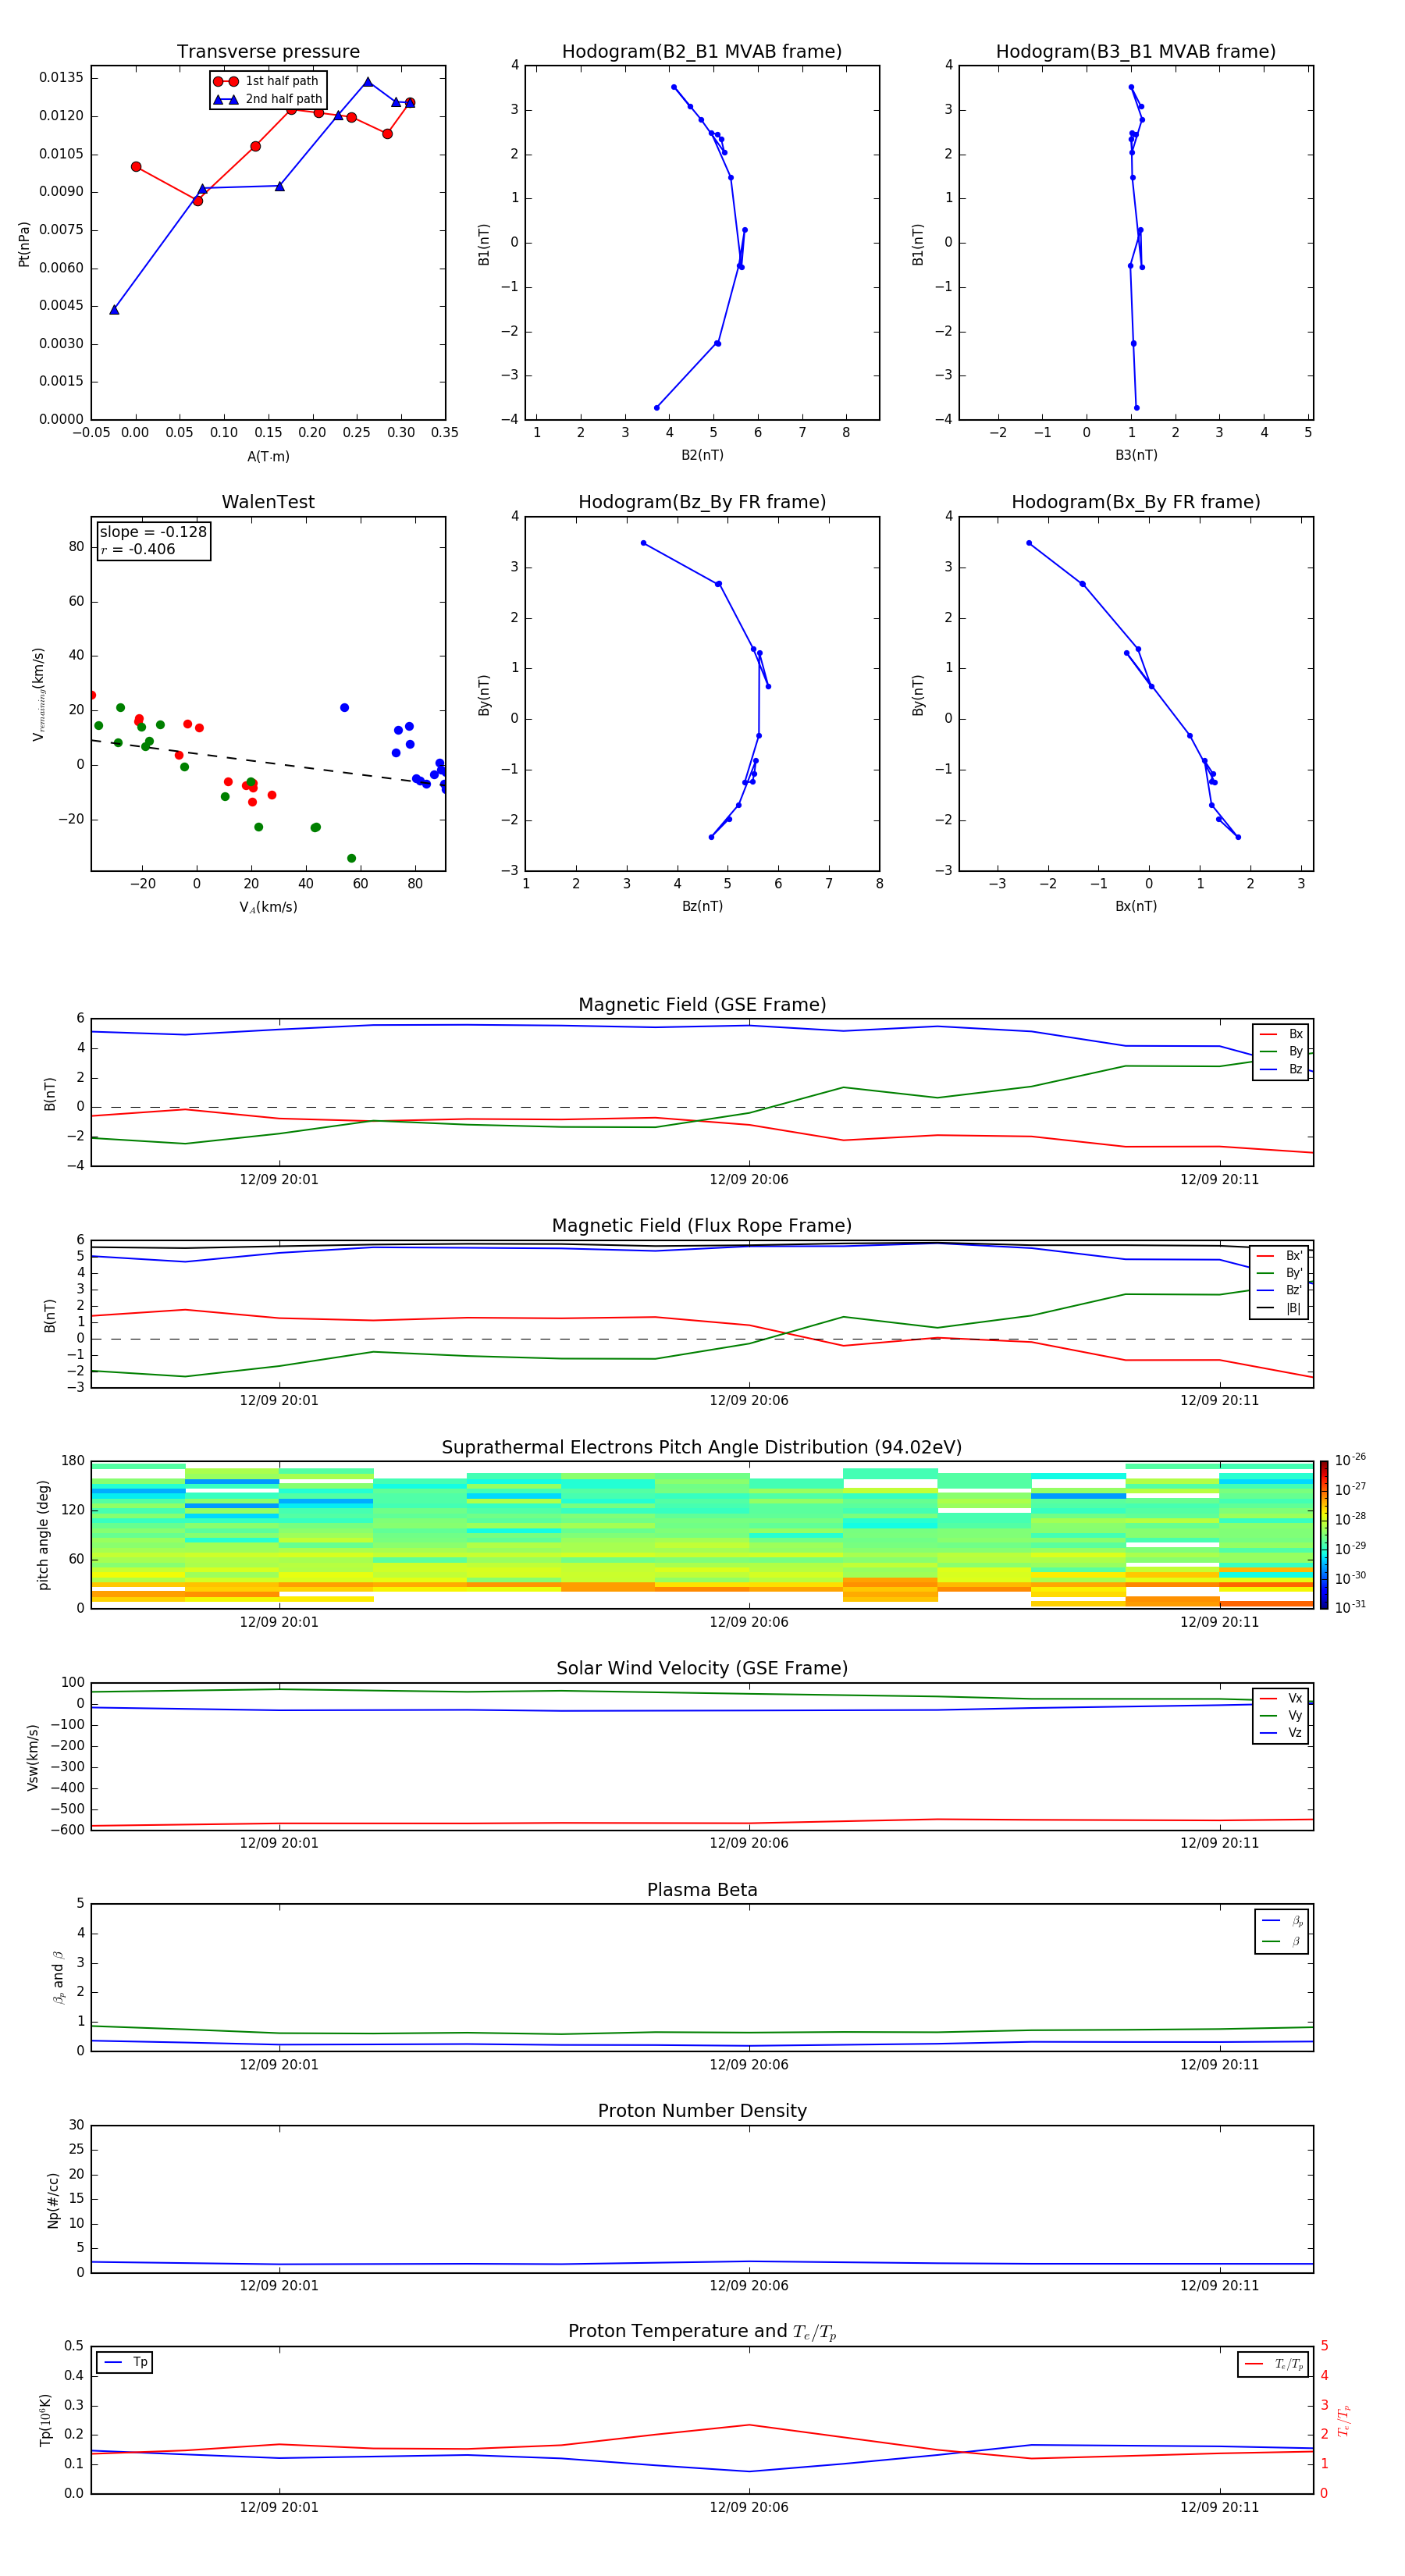Screen dimensions: 1405x2576
Task: Click the 'Np(#/cc)' axis label
Action: (x=53, y=2200)
